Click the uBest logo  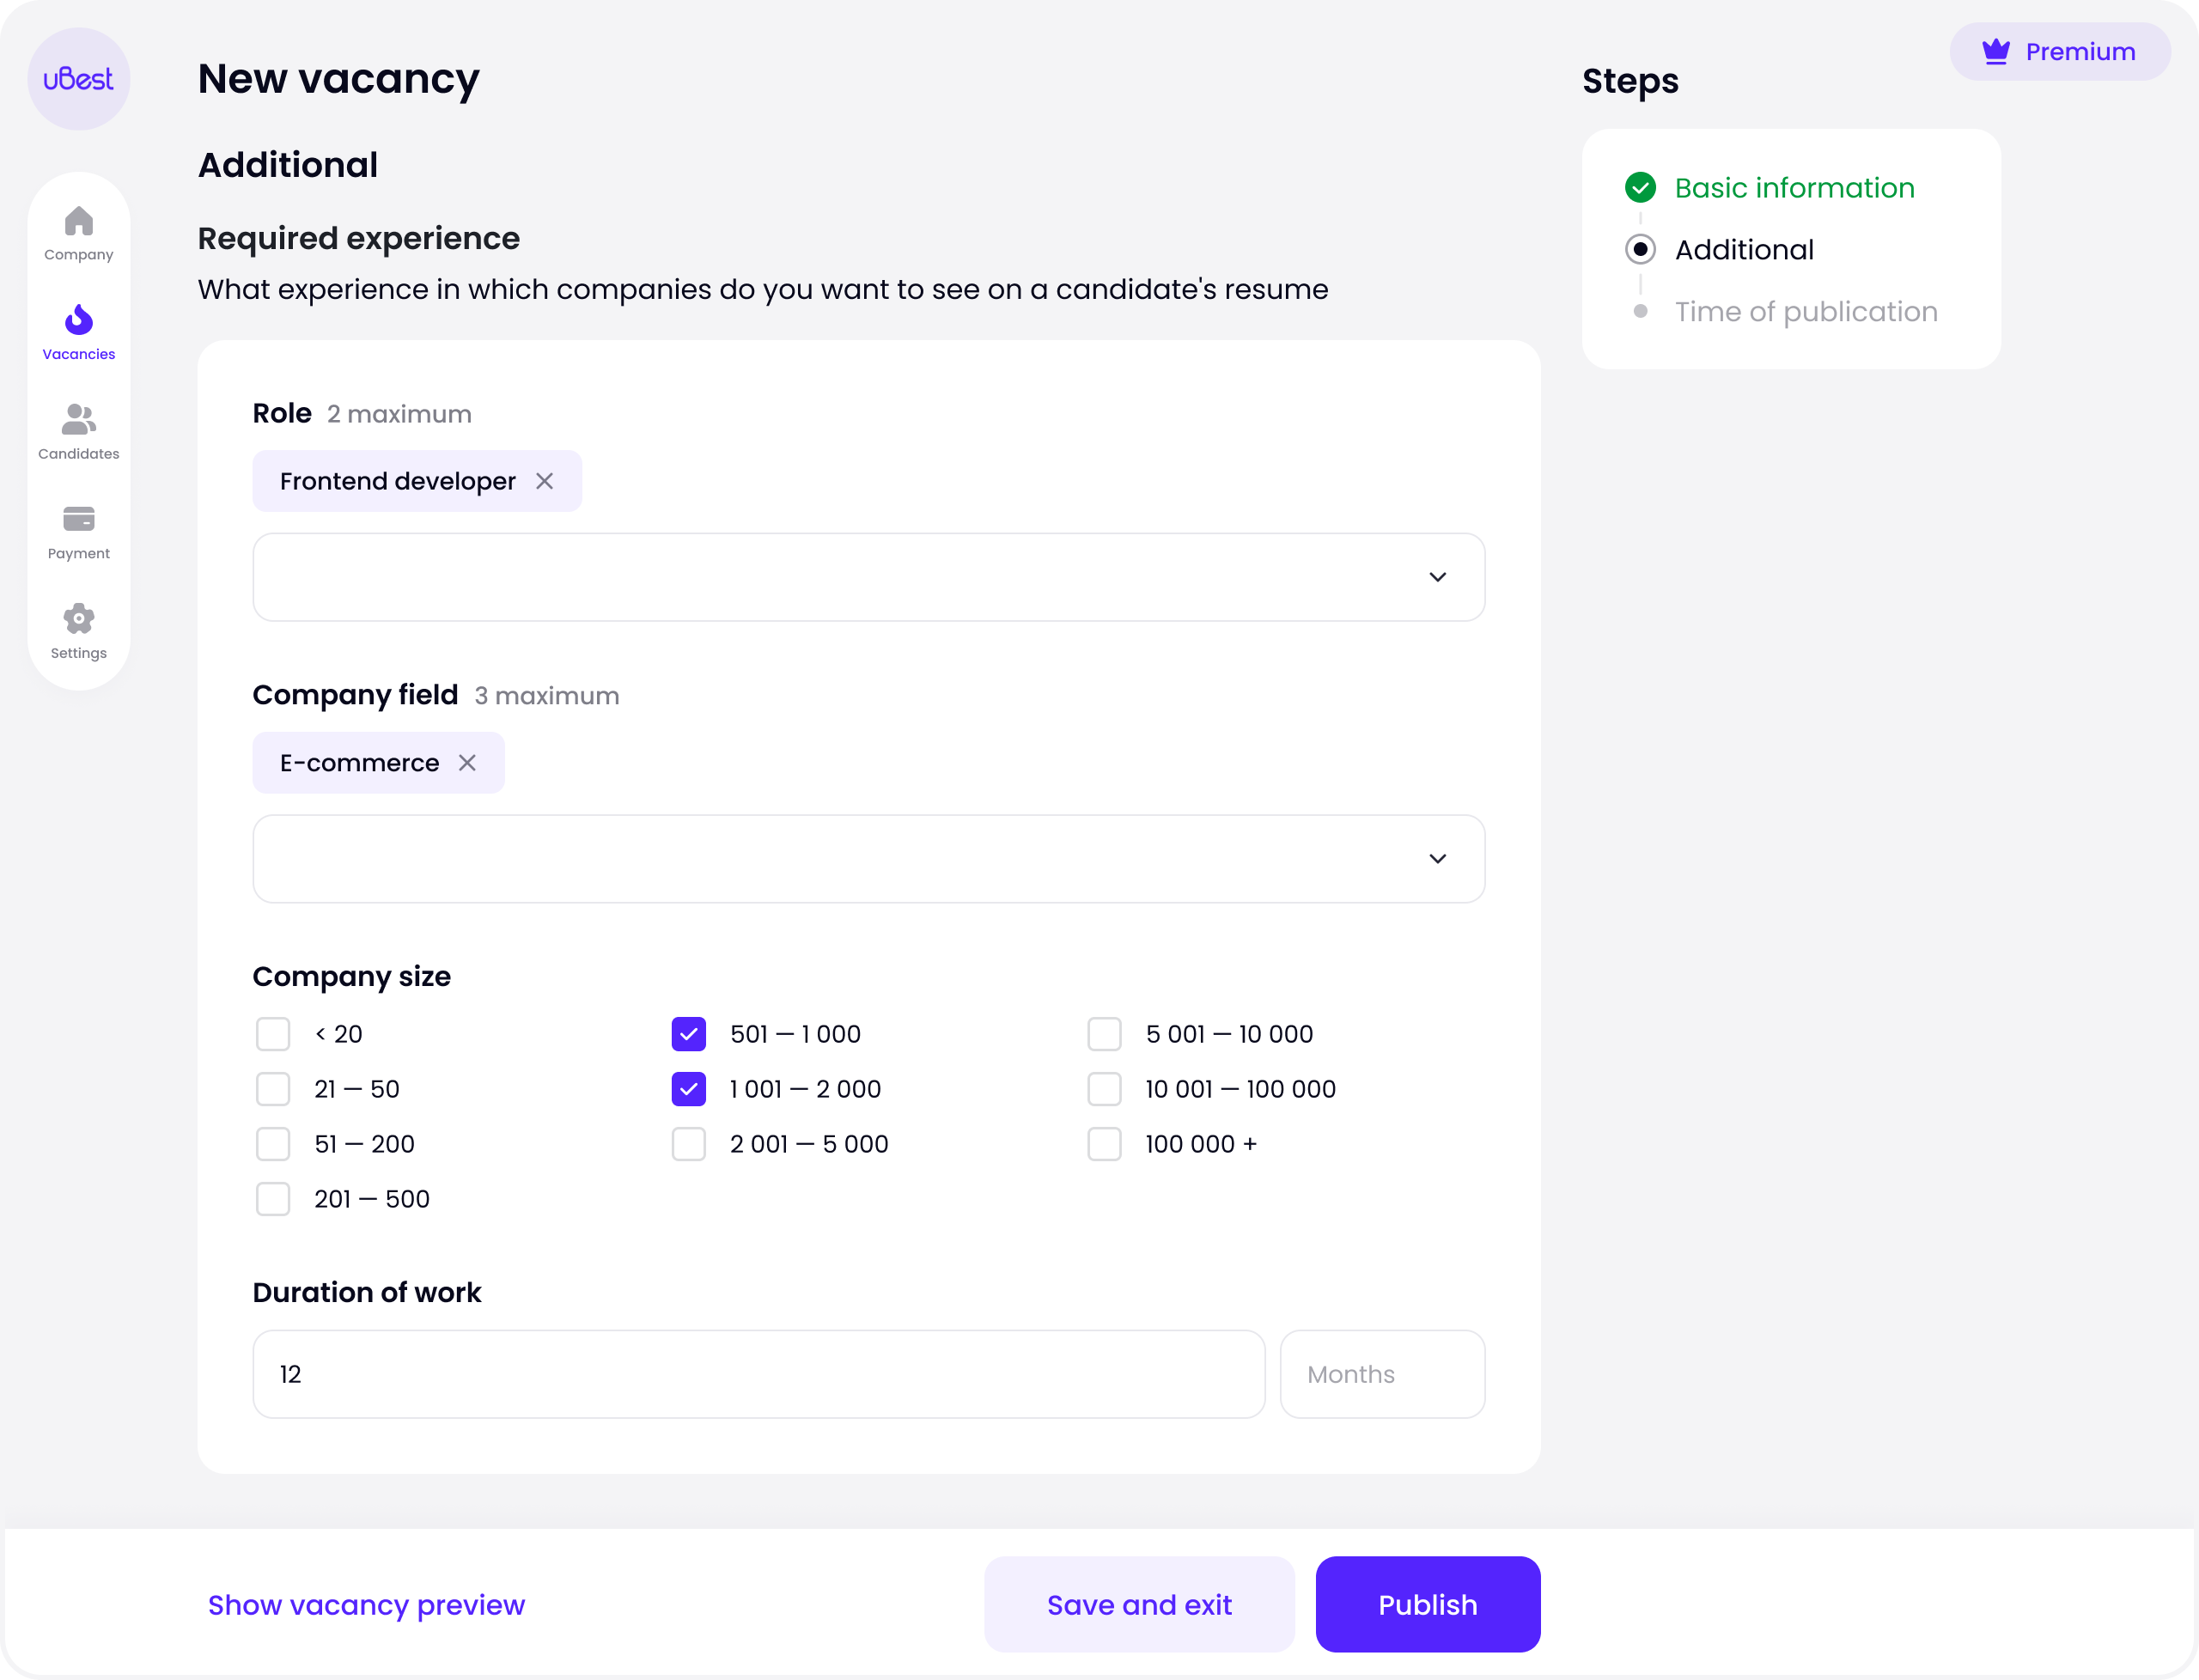pos(78,79)
